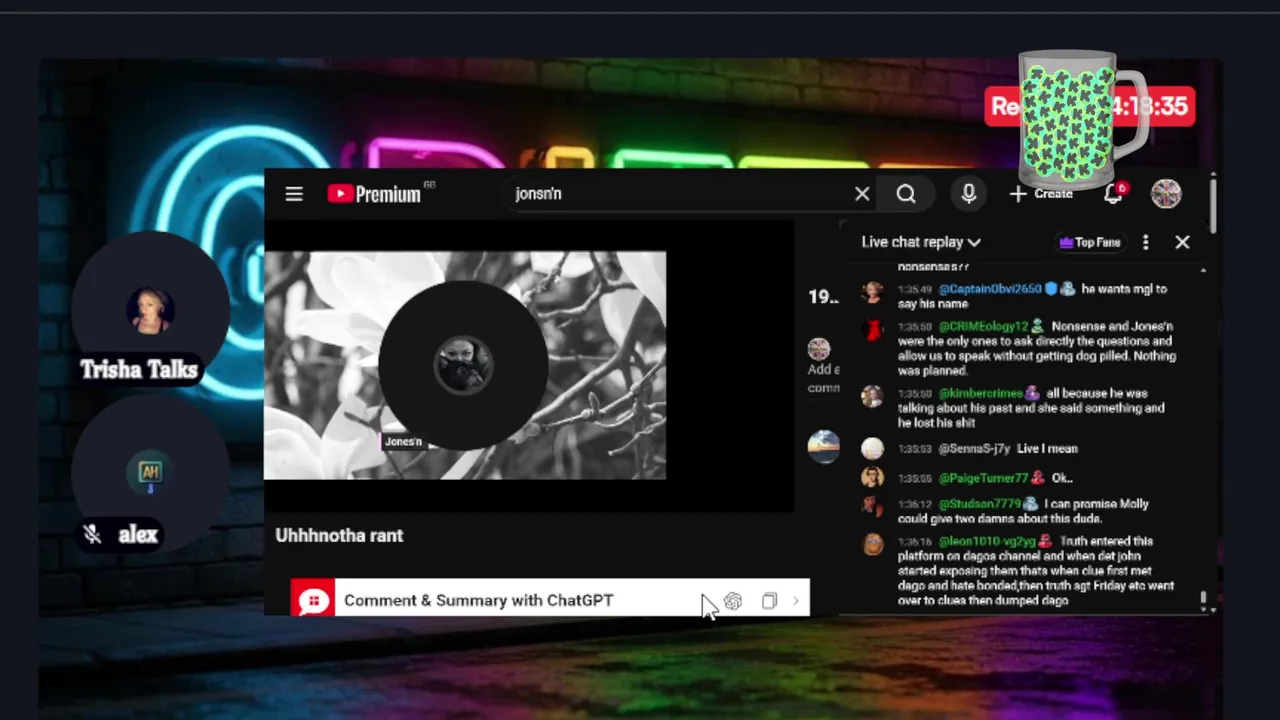Click @SennaS-j7y's white avatar

click(x=872, y=449)
